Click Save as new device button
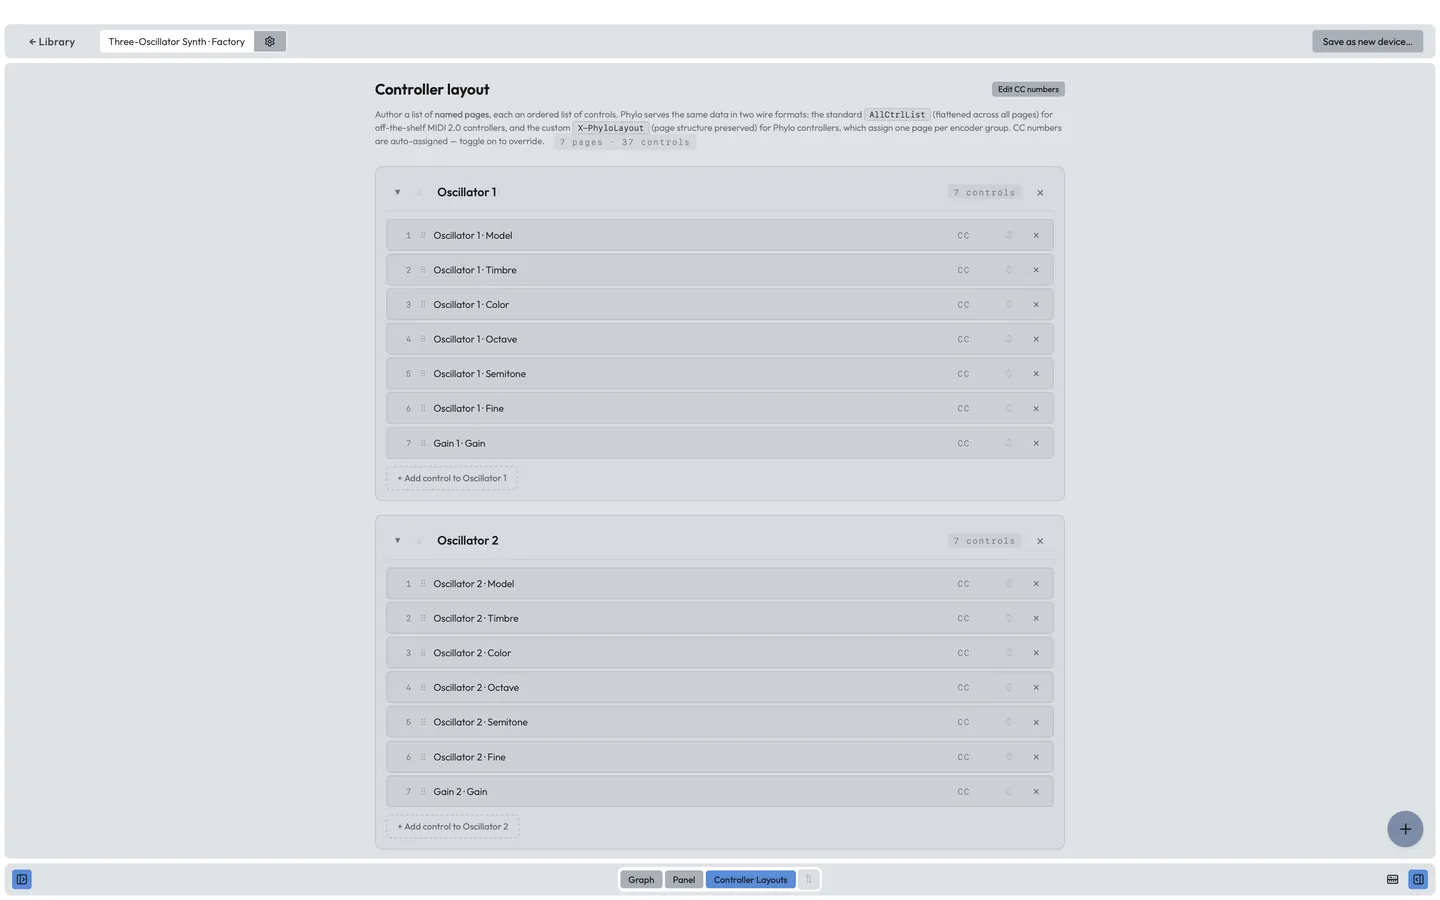 pos(1367,42)
